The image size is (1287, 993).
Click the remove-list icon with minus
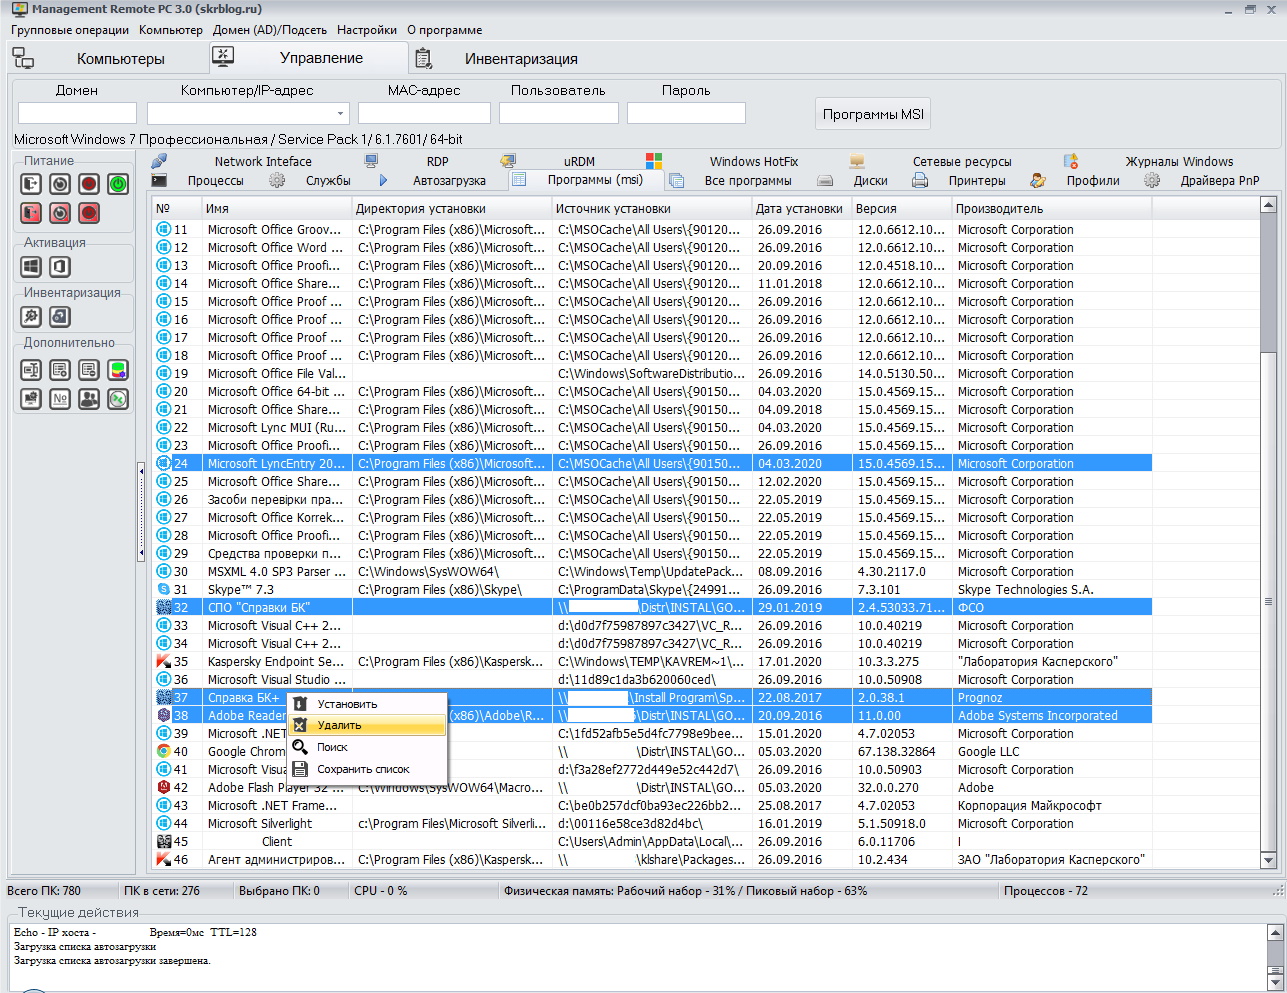(x=89, y=370)
